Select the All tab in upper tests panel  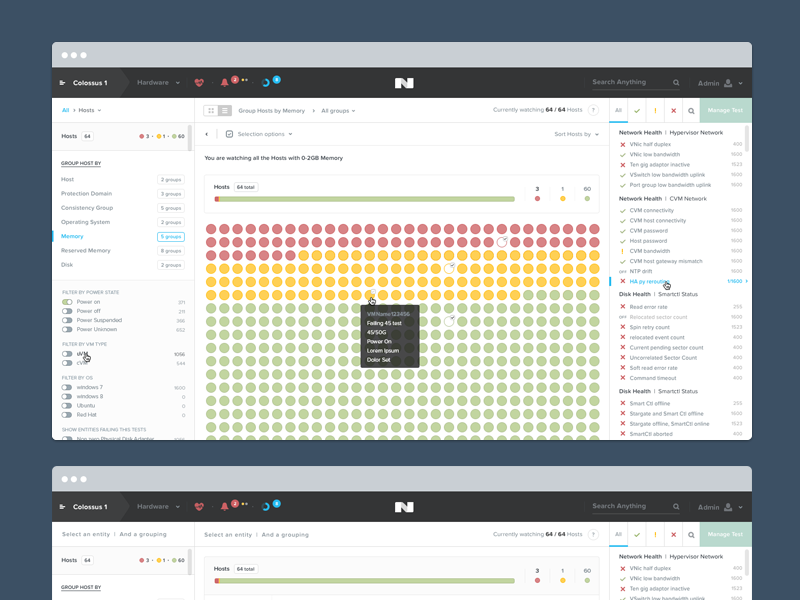coord(619,111)
